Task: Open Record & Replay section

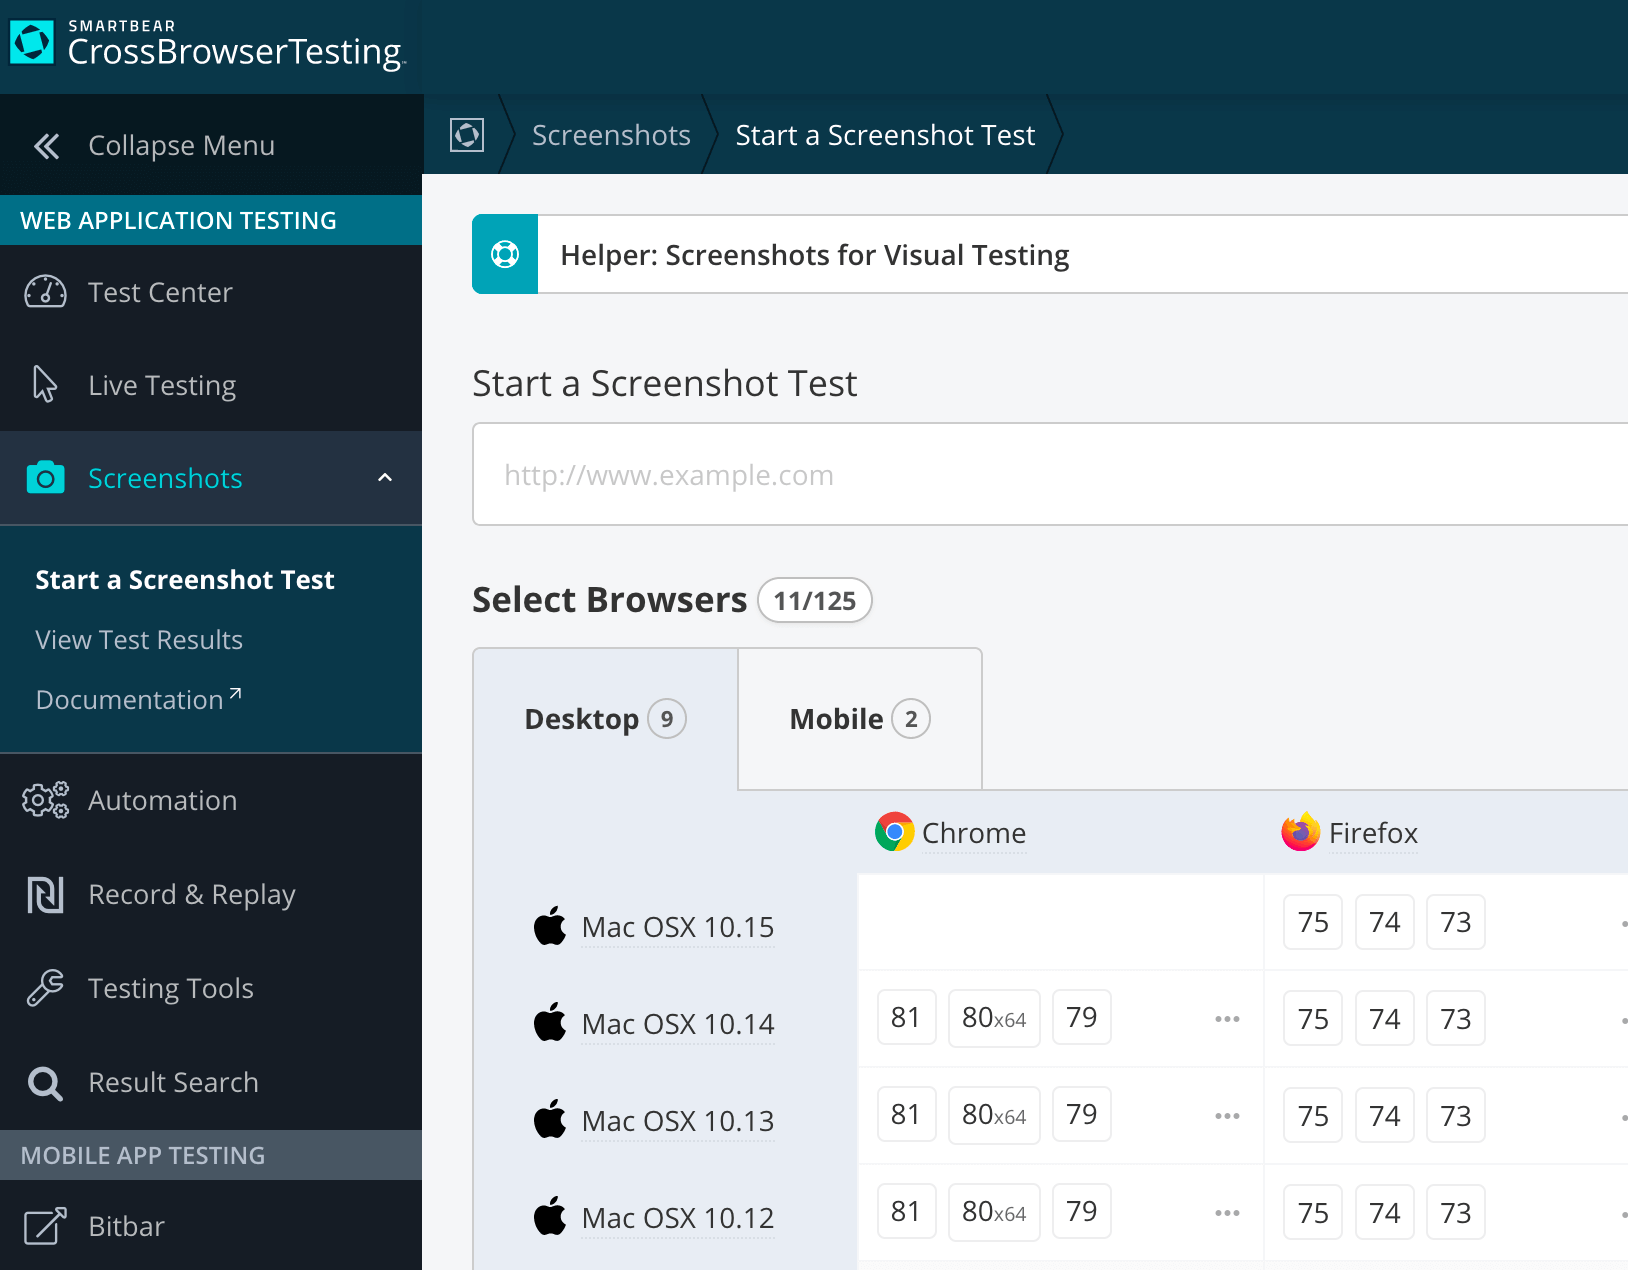Action: point(211,894)
